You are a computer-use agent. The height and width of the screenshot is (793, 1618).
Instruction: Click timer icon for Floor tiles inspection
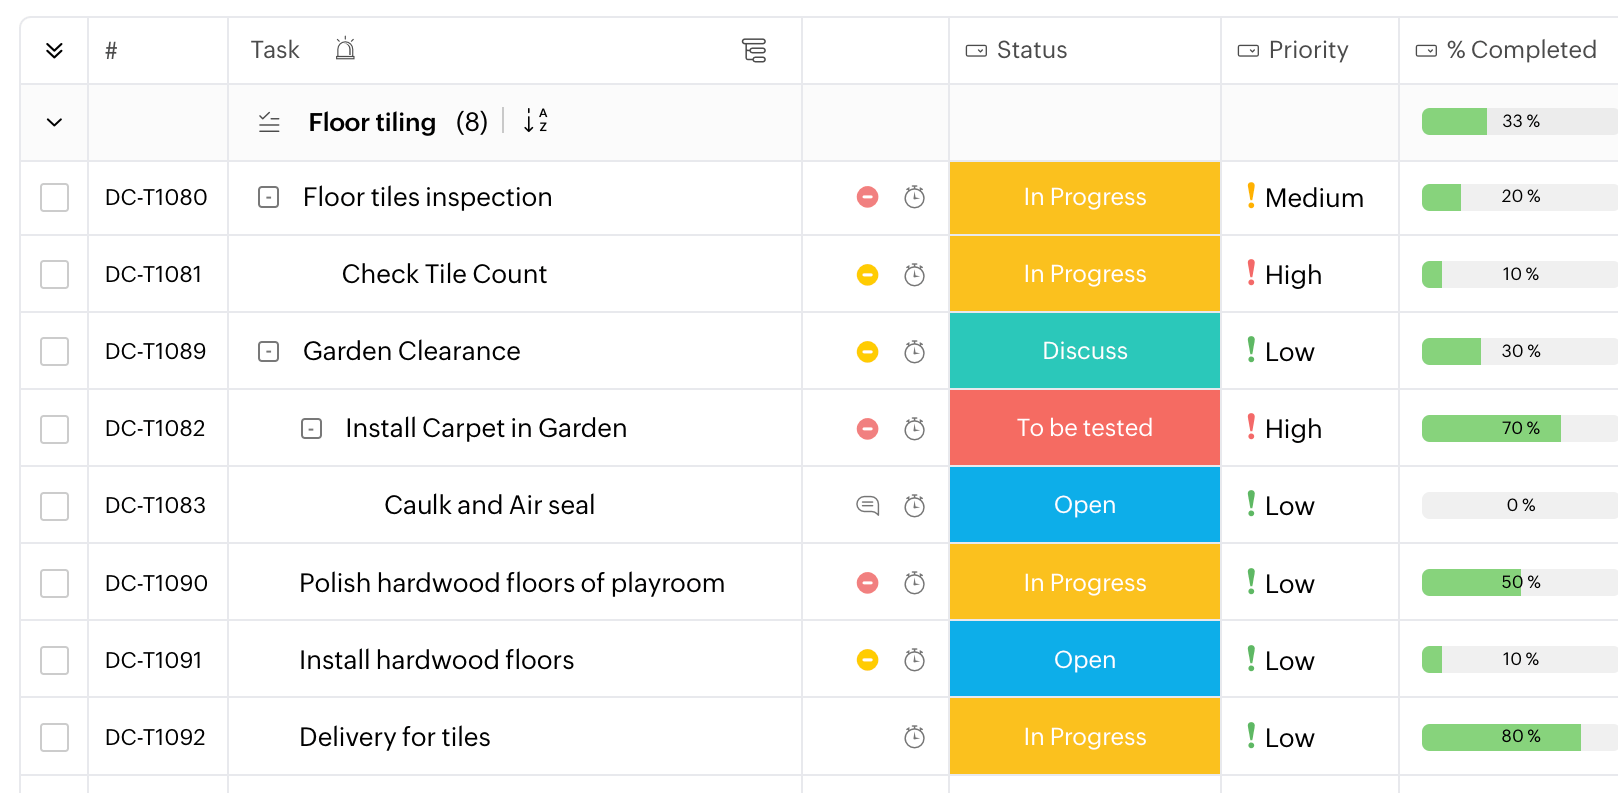pos(914,197)
